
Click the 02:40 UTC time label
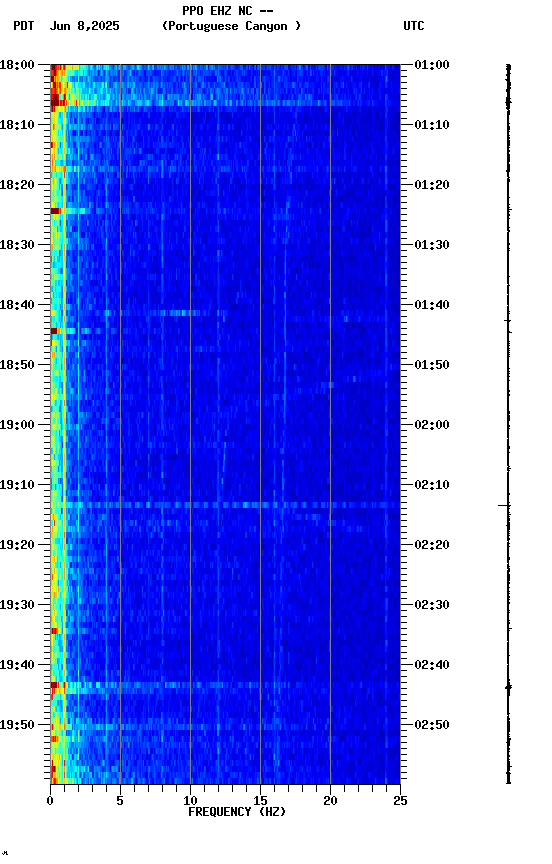click(432, 665)
